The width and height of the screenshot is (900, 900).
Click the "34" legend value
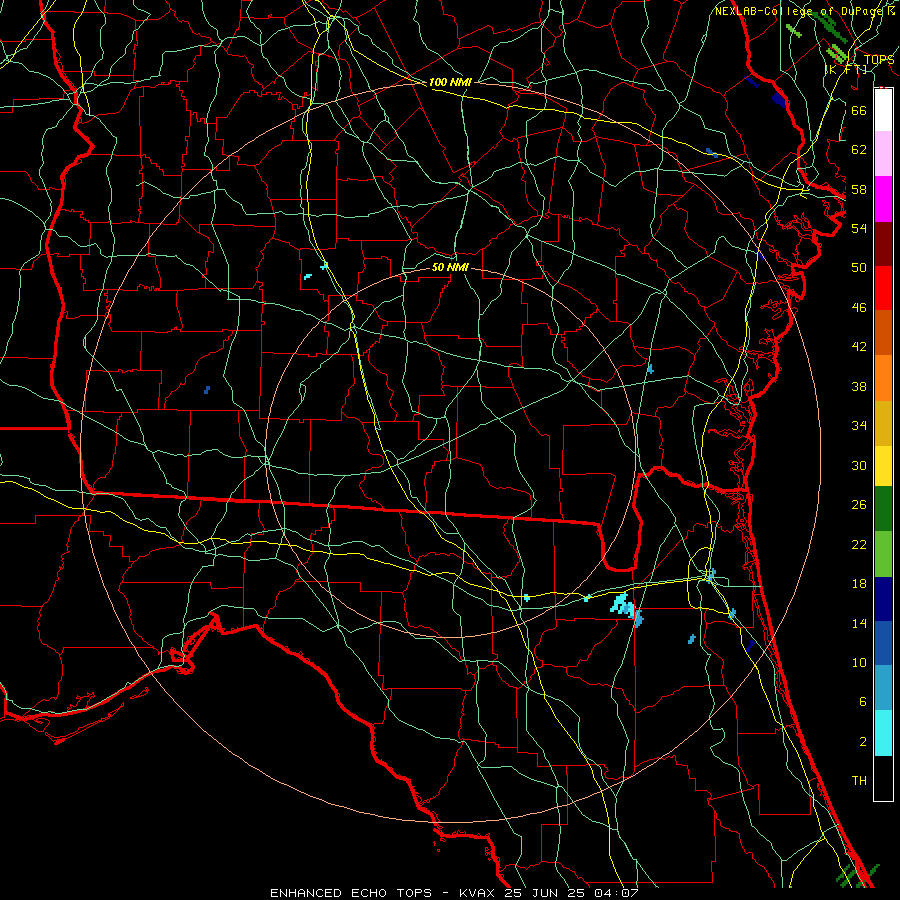click(859, 426)
